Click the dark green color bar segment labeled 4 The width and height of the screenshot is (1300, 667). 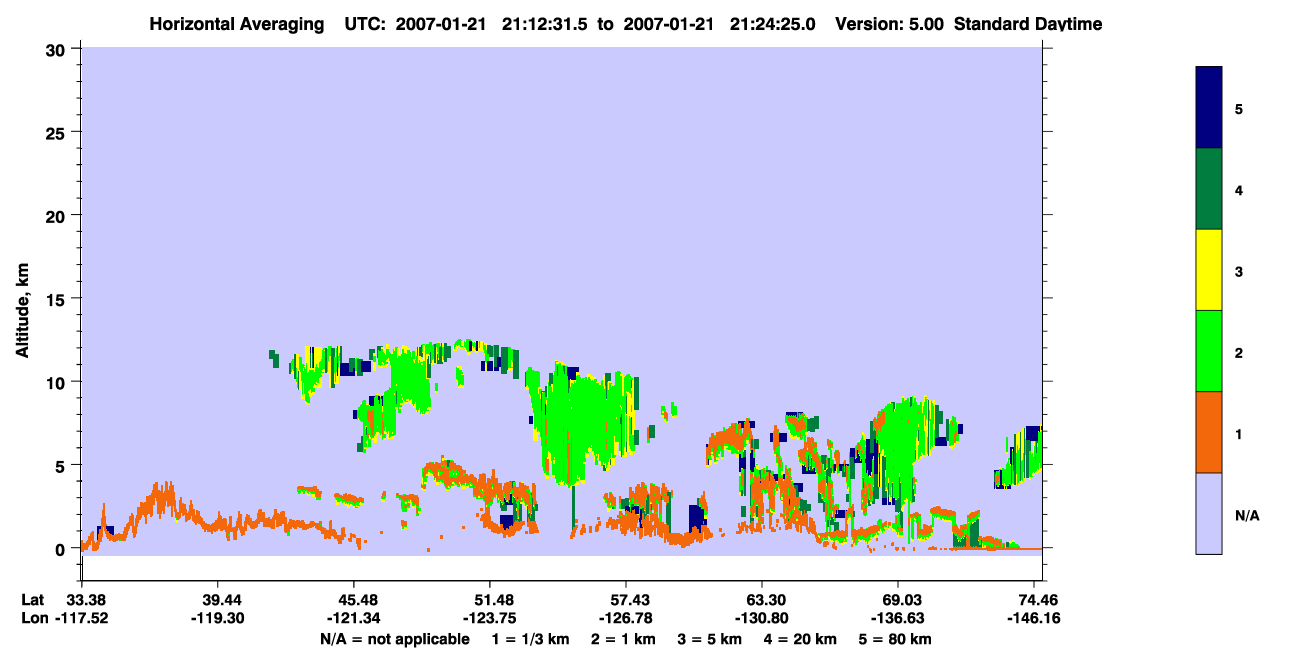click(x=1209, y=189)
